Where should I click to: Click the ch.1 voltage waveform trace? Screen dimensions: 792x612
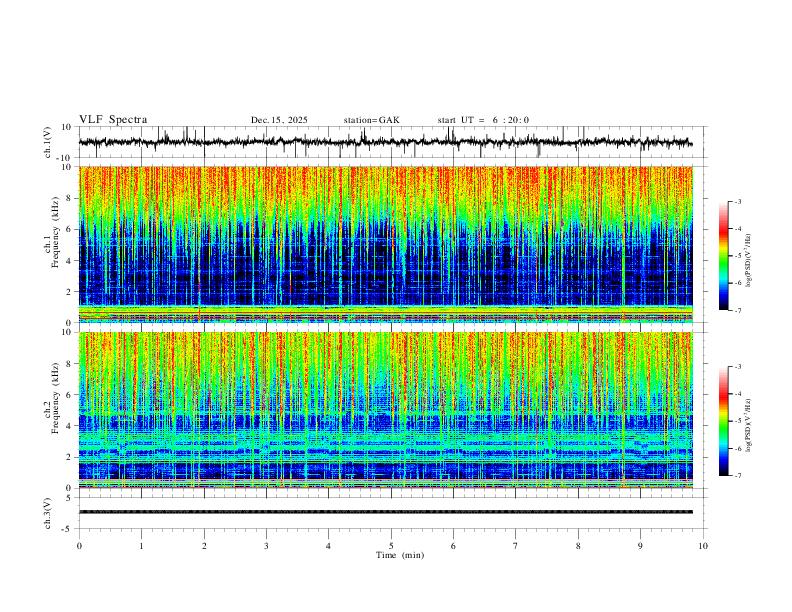click(385, 142)
